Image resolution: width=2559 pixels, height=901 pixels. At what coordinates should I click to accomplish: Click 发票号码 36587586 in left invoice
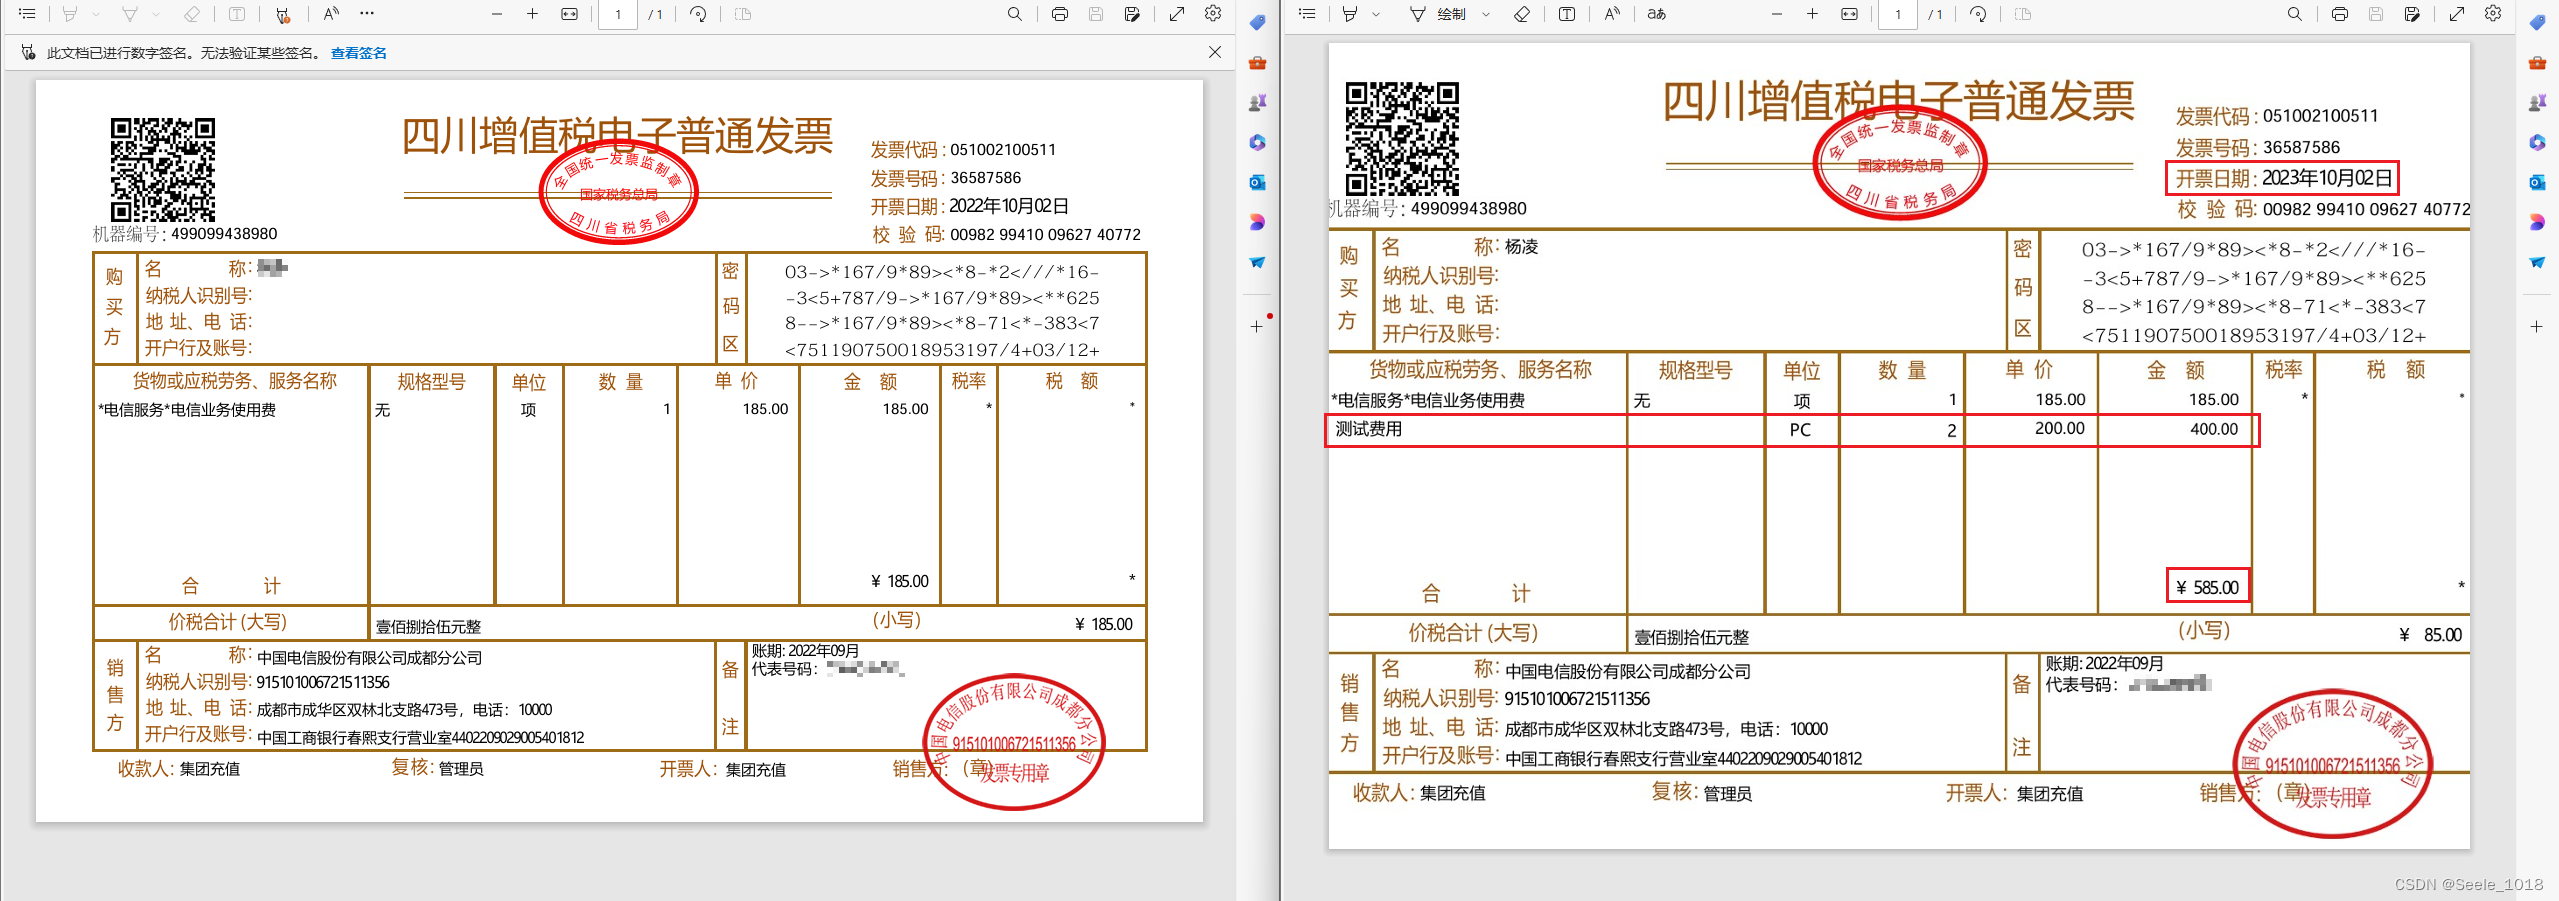click(946, 178)
